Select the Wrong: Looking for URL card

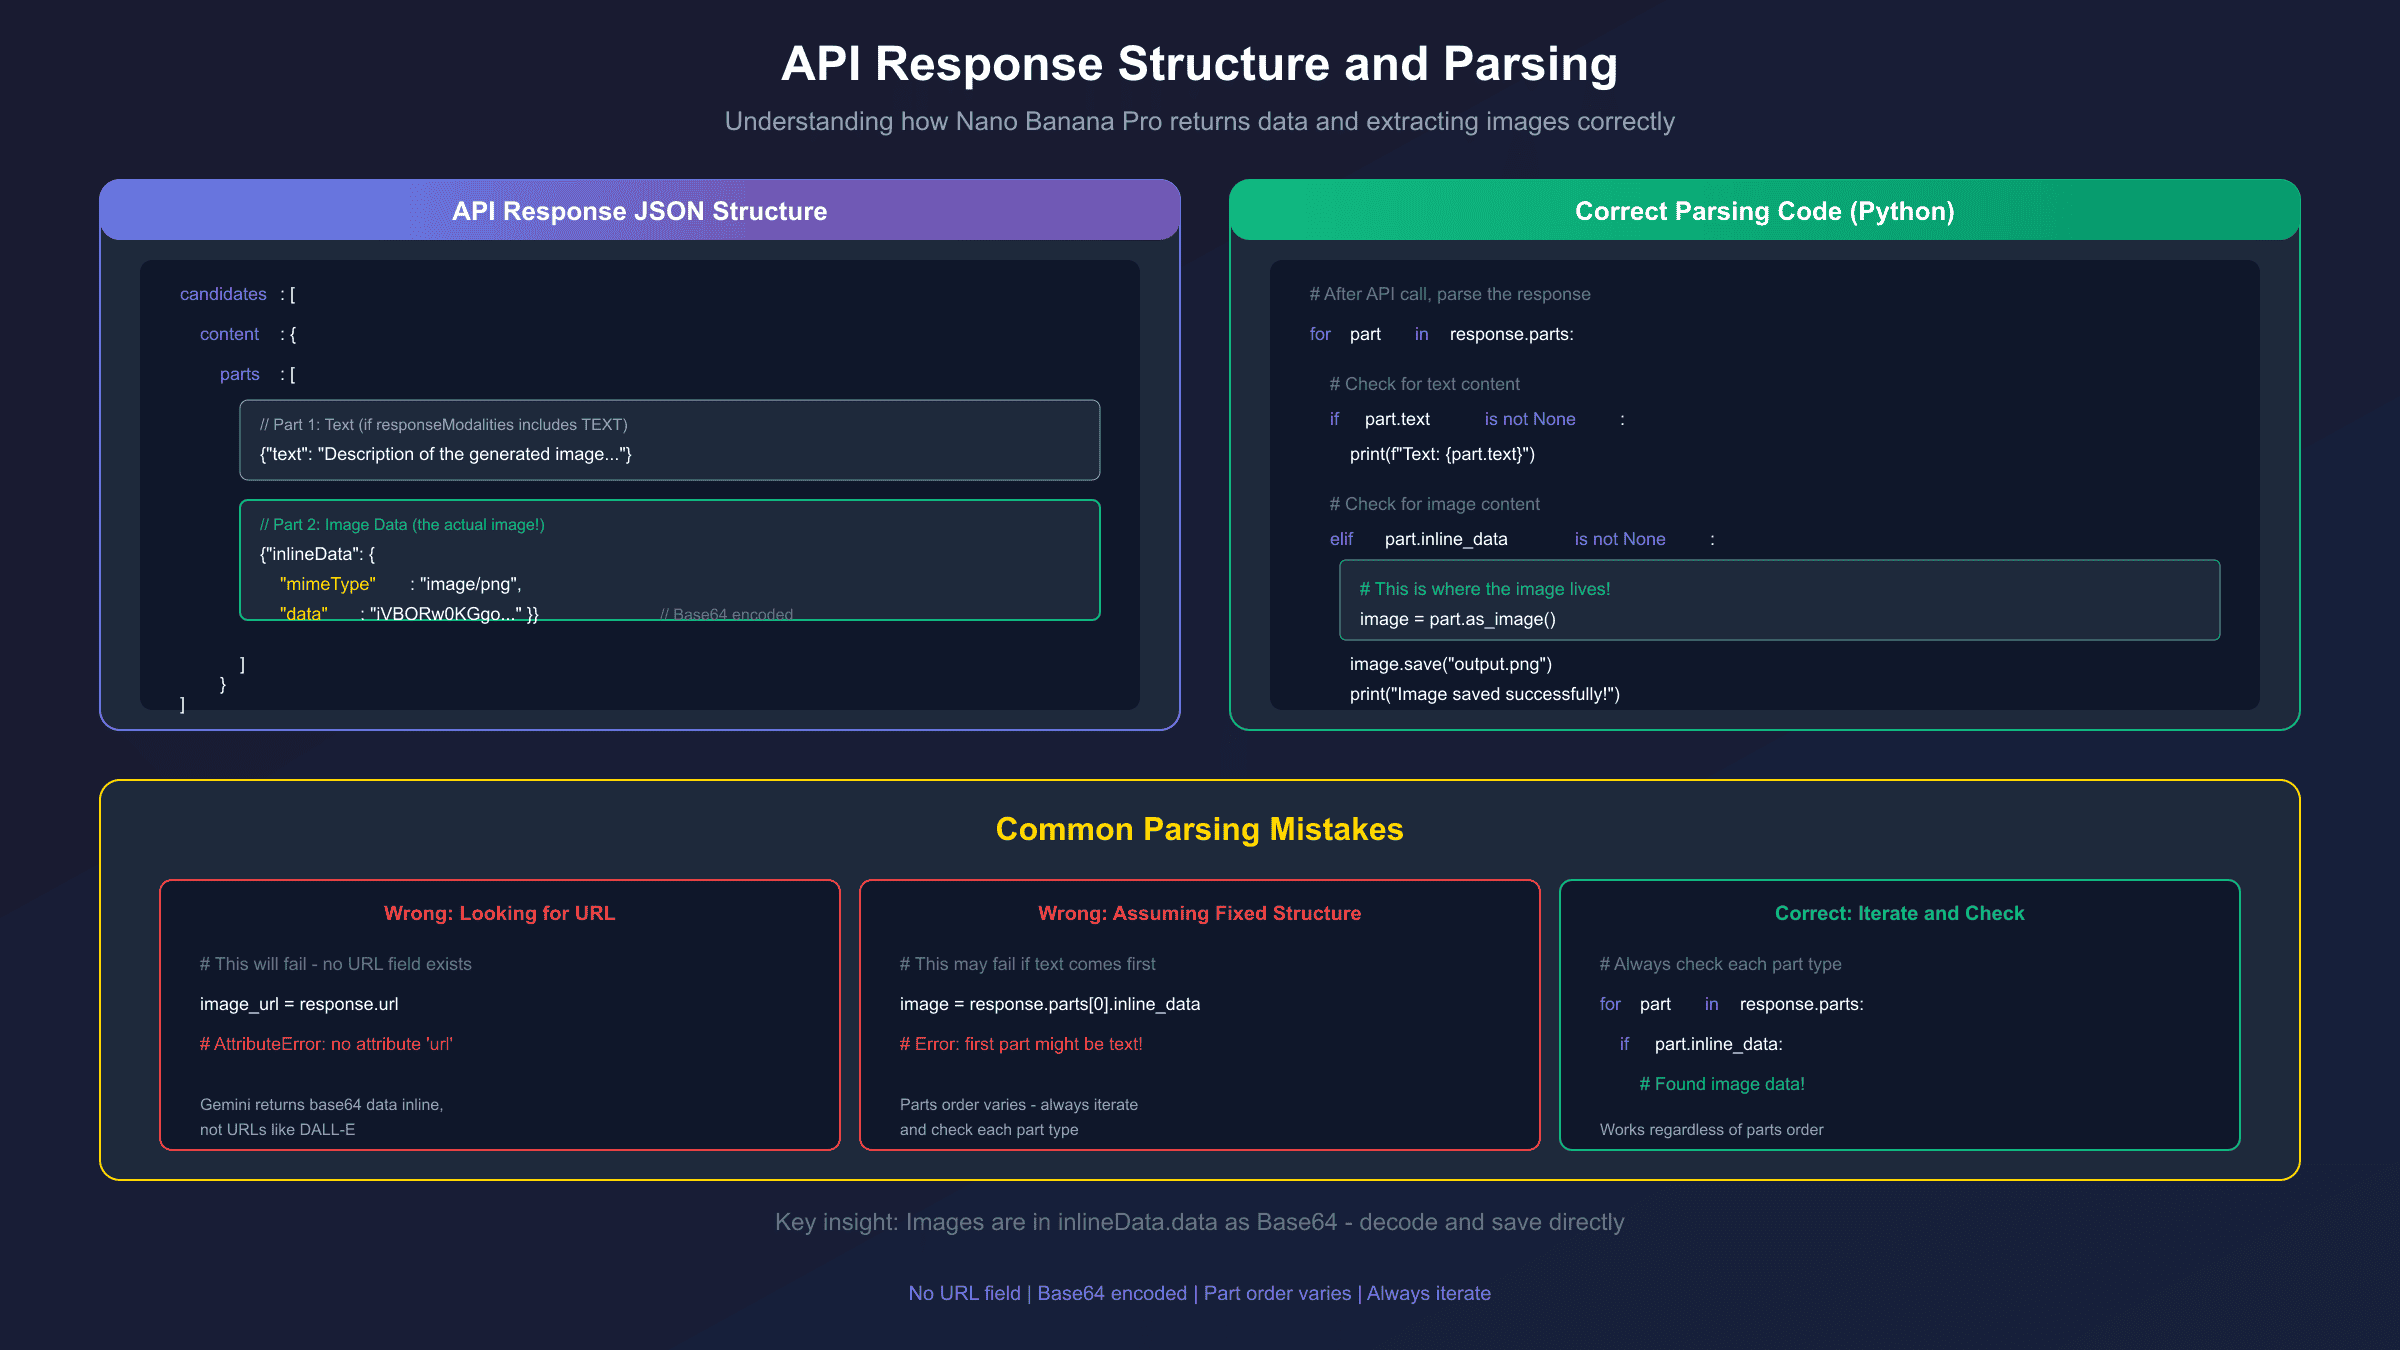coord(499,1011)
